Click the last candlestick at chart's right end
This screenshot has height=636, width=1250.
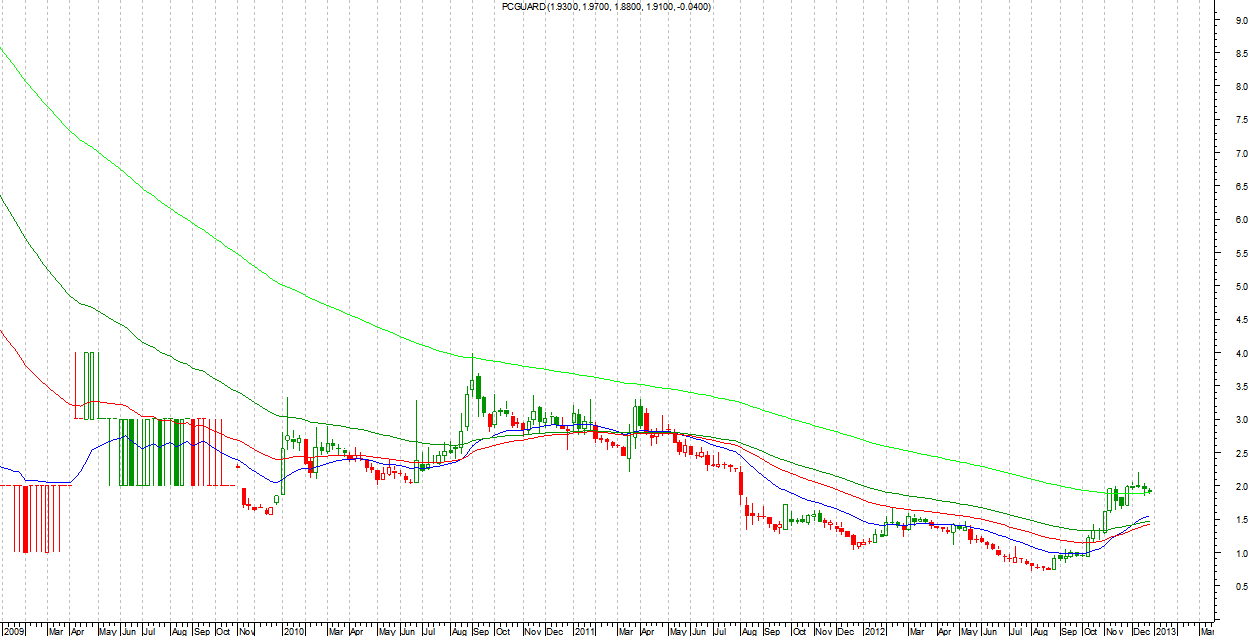pyautogui.click(x=1149, y=490)
